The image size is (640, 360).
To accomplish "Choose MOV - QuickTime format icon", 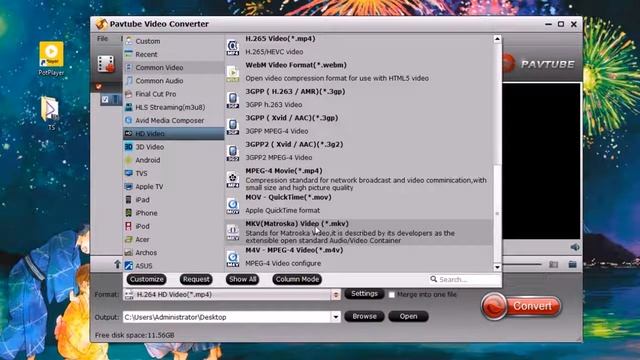I will point(233,207).
